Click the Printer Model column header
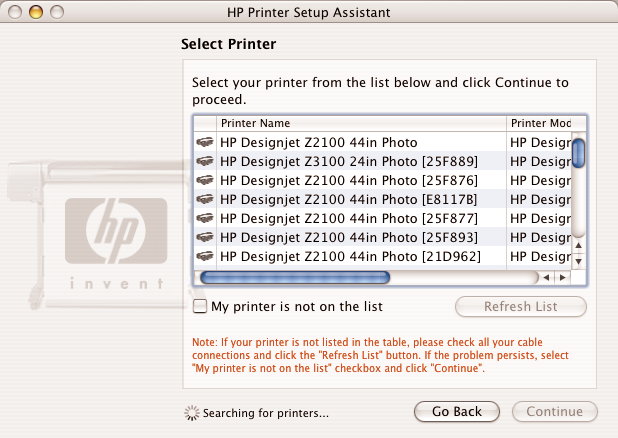This screenshot has height=438, width=618. (x=539, y=123)
